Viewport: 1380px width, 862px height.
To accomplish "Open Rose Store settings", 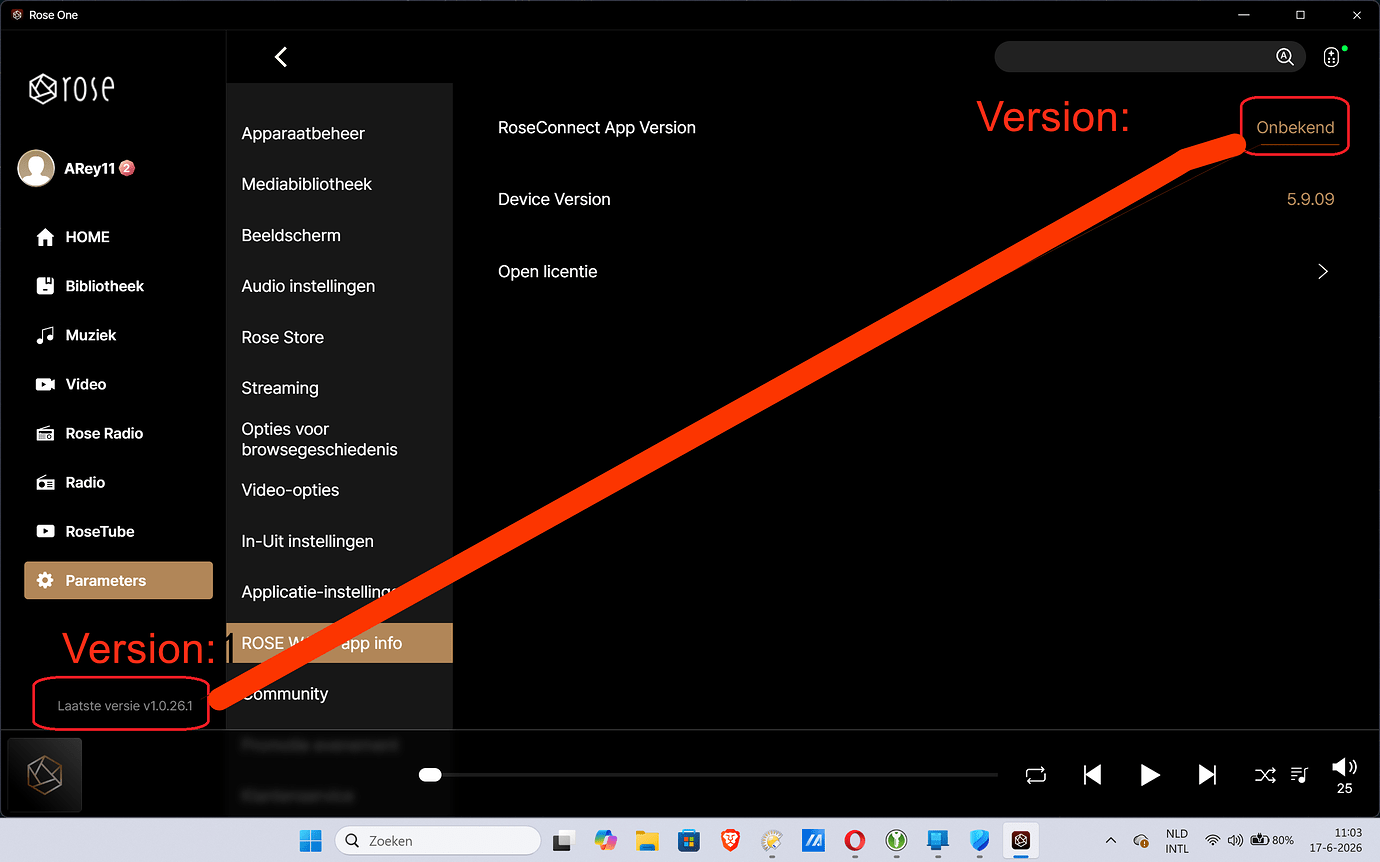I will point(282,337).
